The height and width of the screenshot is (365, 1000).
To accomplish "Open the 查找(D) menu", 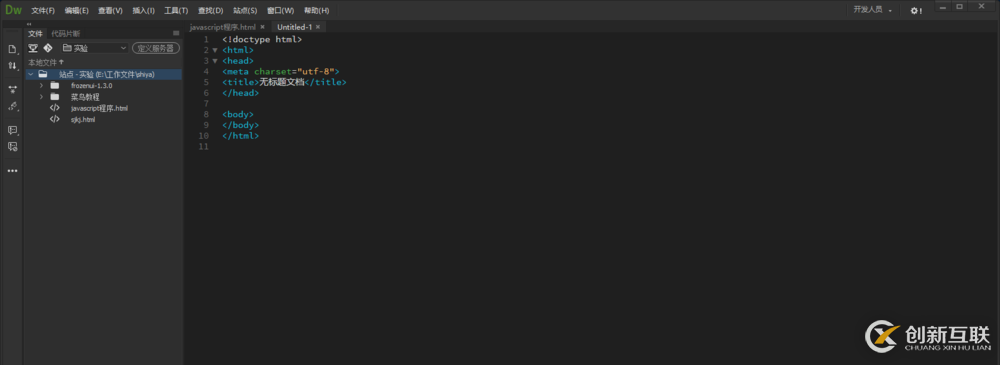I will (x=210, y=11).
